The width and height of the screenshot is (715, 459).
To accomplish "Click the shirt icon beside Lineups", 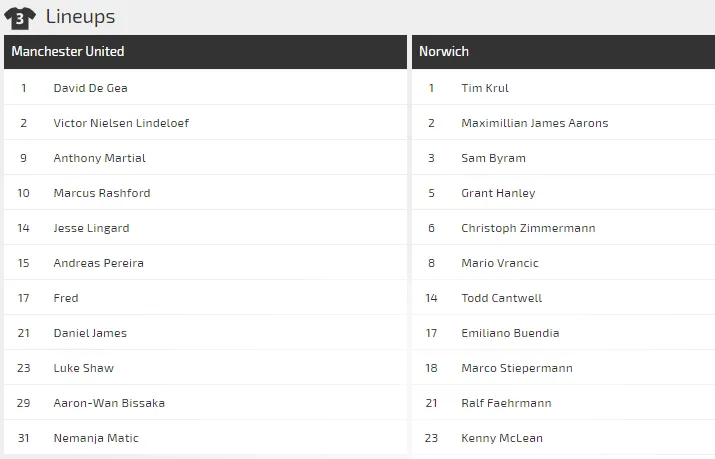I will (20, 17).
